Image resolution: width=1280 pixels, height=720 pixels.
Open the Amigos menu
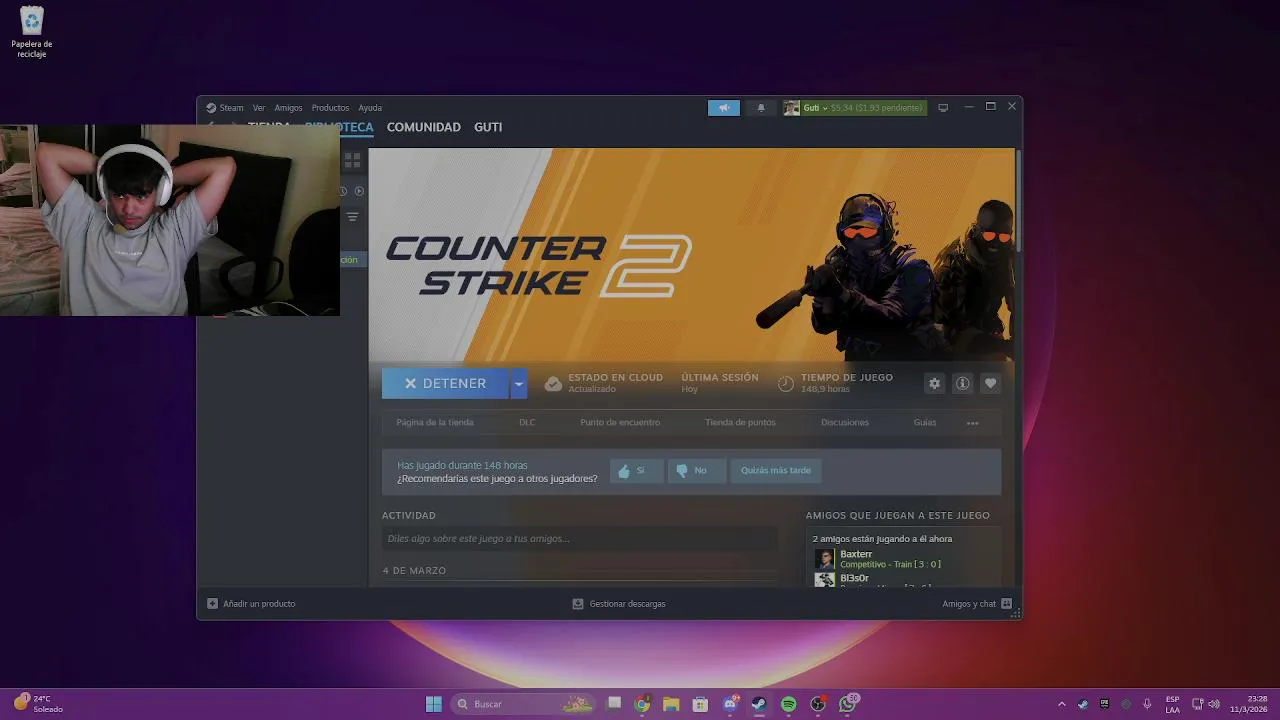(x=288, y=108)
